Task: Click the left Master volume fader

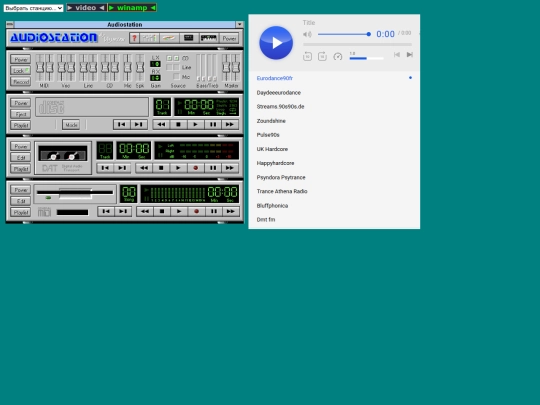Action: point(226,68)
